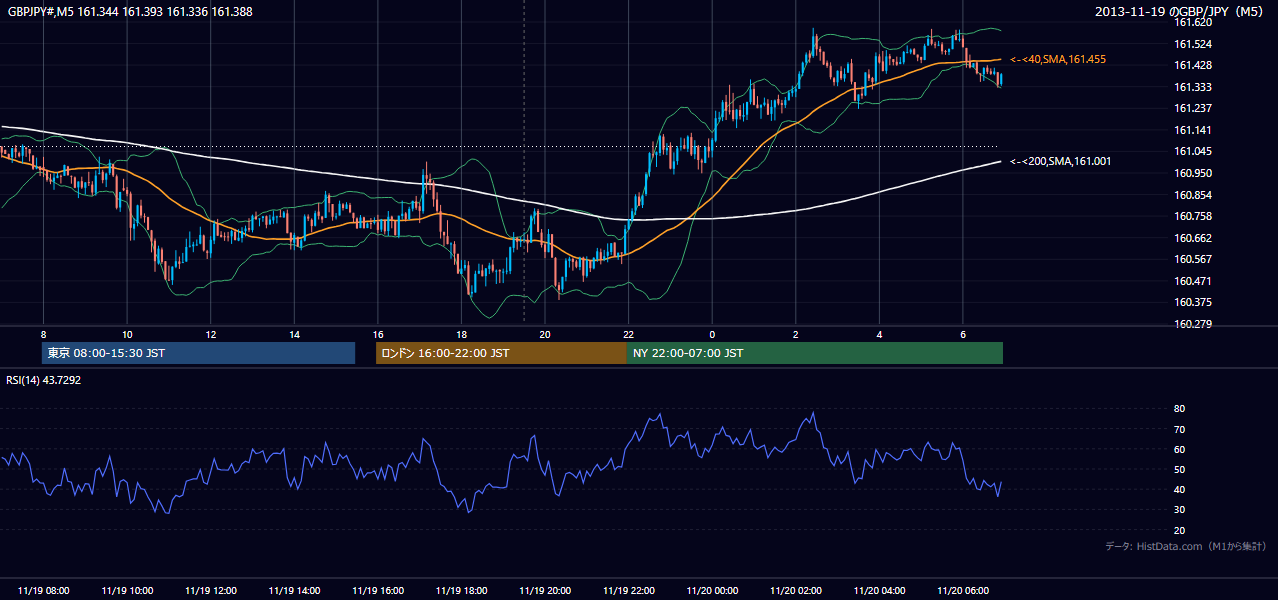The width and height of the screenshot is (1278, 600).
Task: Click price axis value 160.950
Action: point(1192,173)
